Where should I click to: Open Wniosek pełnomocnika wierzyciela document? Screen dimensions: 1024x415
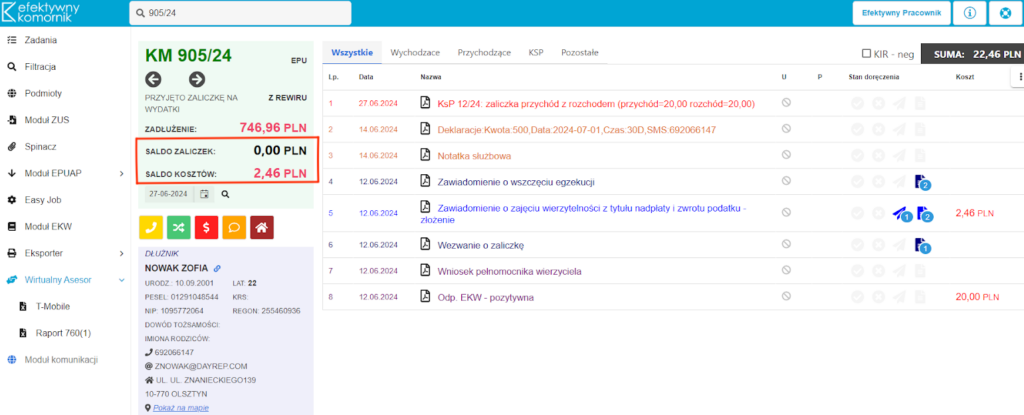[509, 271]
